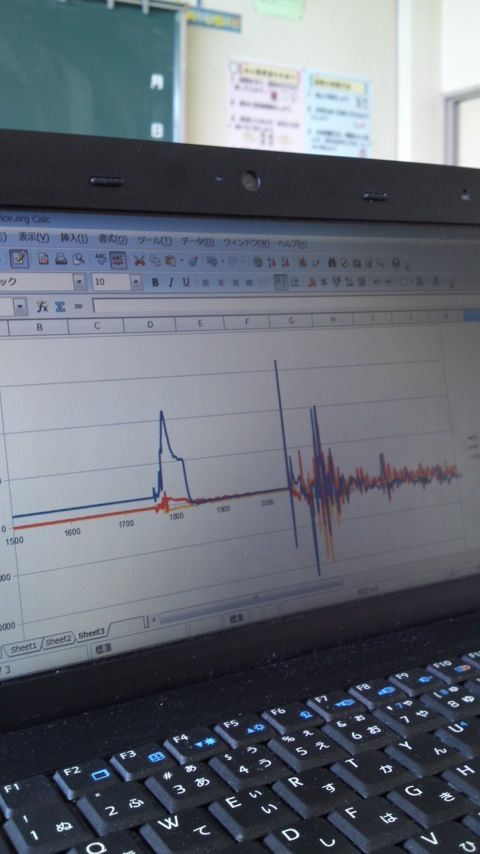Select column B header
The image size is (480, 854).
click(x=39, y=327)
